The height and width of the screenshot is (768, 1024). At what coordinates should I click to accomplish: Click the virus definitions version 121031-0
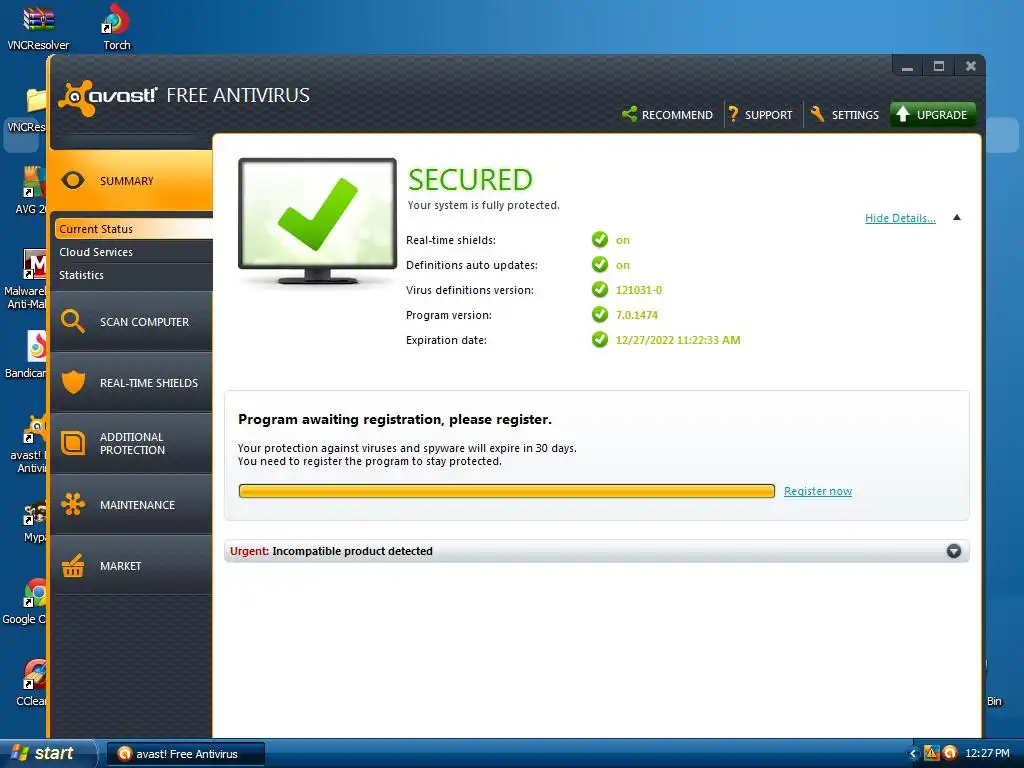(639, 290)
